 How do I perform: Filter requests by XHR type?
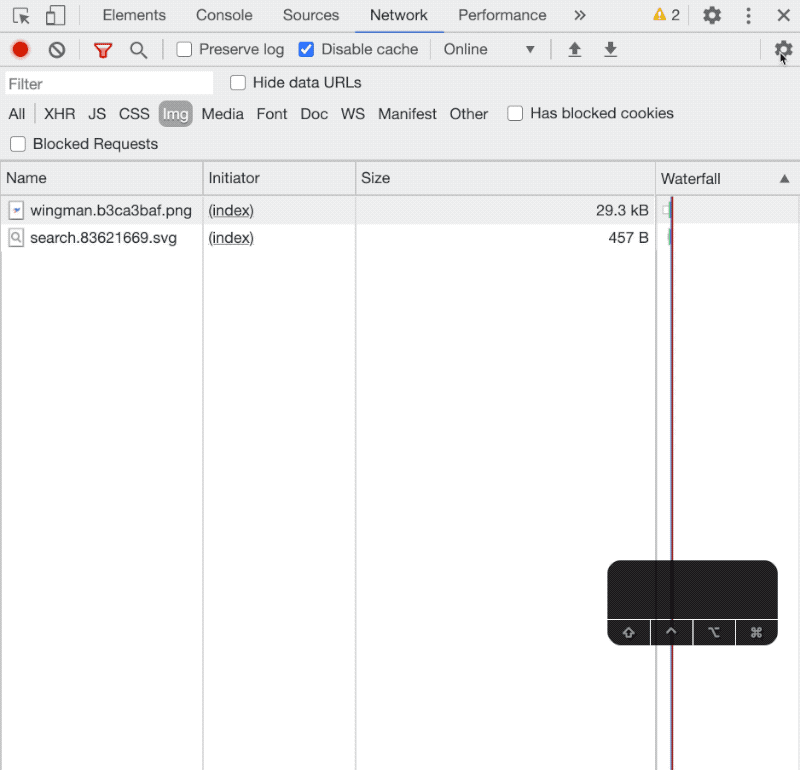coord(59,114)
